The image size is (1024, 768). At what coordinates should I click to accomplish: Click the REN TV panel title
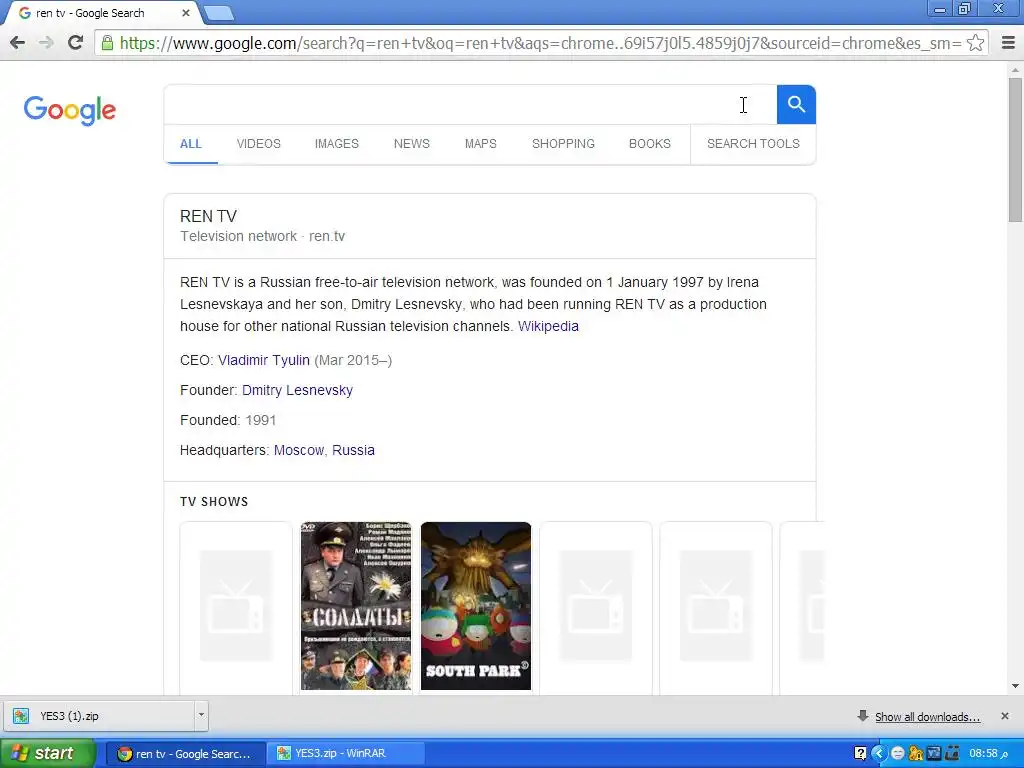pos(208,216)
